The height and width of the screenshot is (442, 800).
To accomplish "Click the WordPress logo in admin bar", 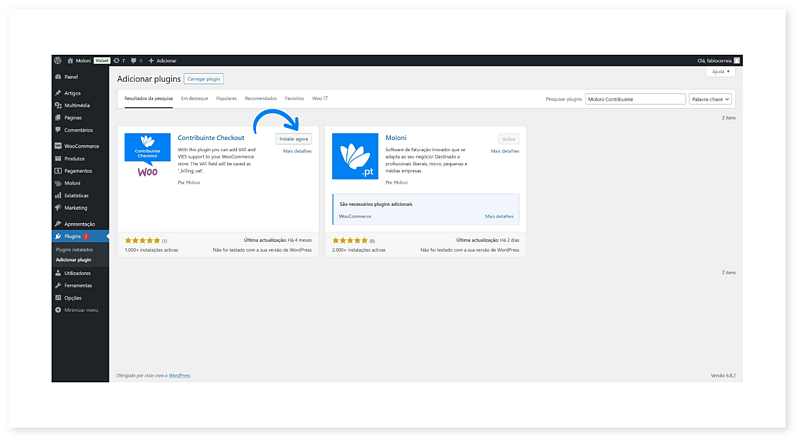I will [x=58, y=60].
